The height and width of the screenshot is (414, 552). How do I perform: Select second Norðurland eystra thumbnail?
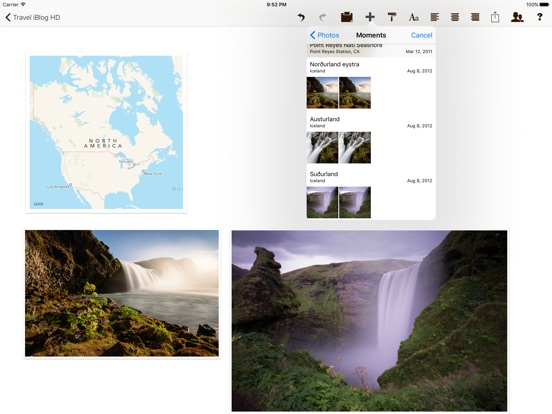pyautogui.click(x=355, y=93)
